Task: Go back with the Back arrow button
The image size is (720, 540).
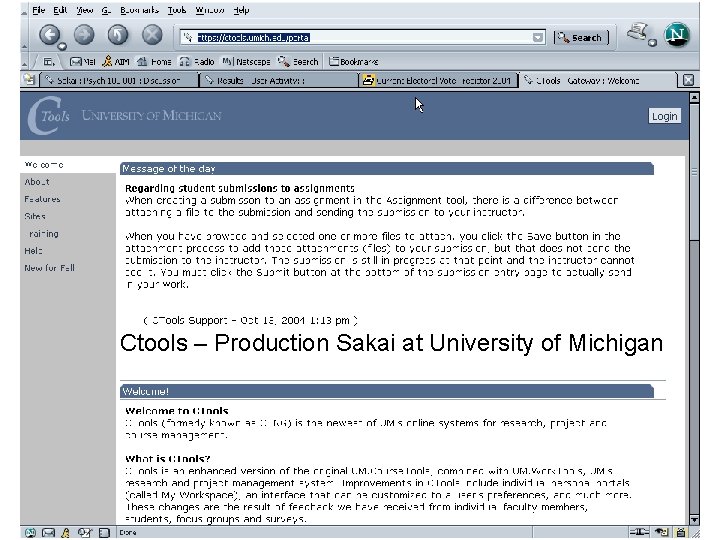Action: coord(50,35)
